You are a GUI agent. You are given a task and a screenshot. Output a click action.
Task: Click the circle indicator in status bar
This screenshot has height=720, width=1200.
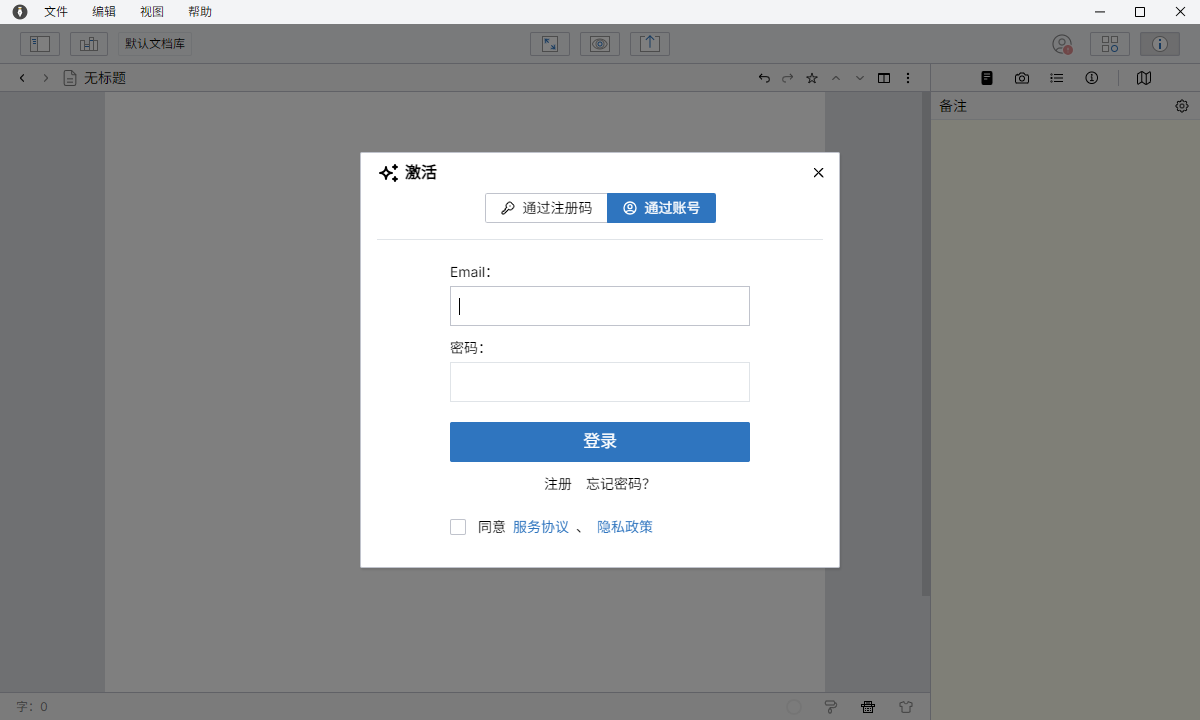pyautogui.click(x=794, y=707)
